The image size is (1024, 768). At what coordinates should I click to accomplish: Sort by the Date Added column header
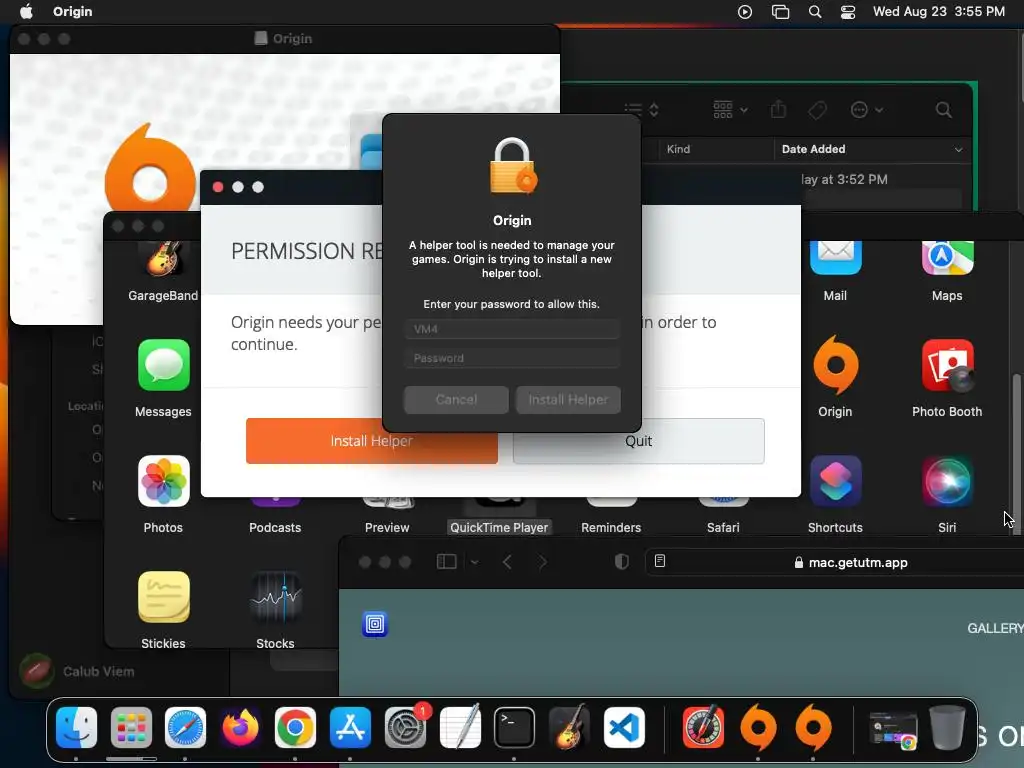point(871,149)
